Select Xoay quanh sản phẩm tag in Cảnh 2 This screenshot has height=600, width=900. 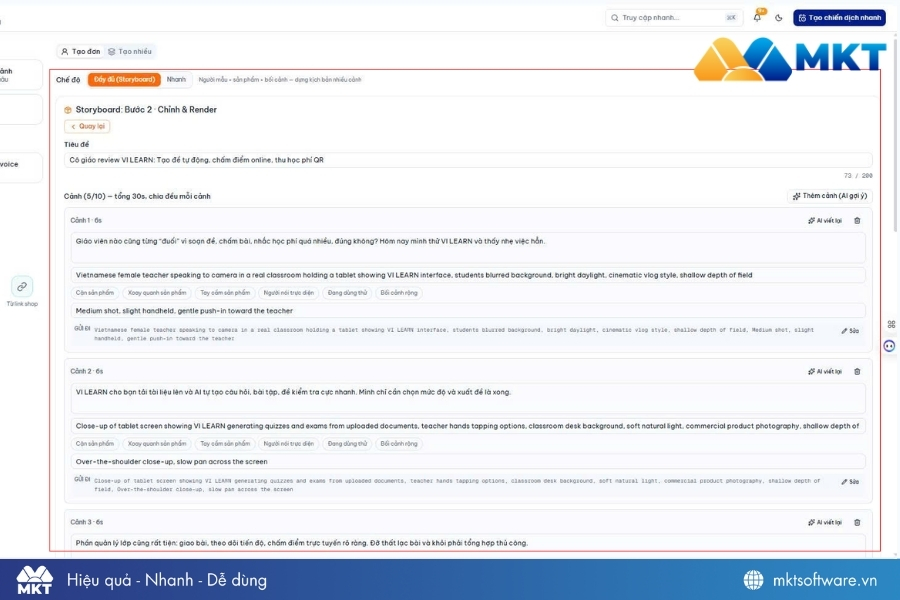[157, 444]
